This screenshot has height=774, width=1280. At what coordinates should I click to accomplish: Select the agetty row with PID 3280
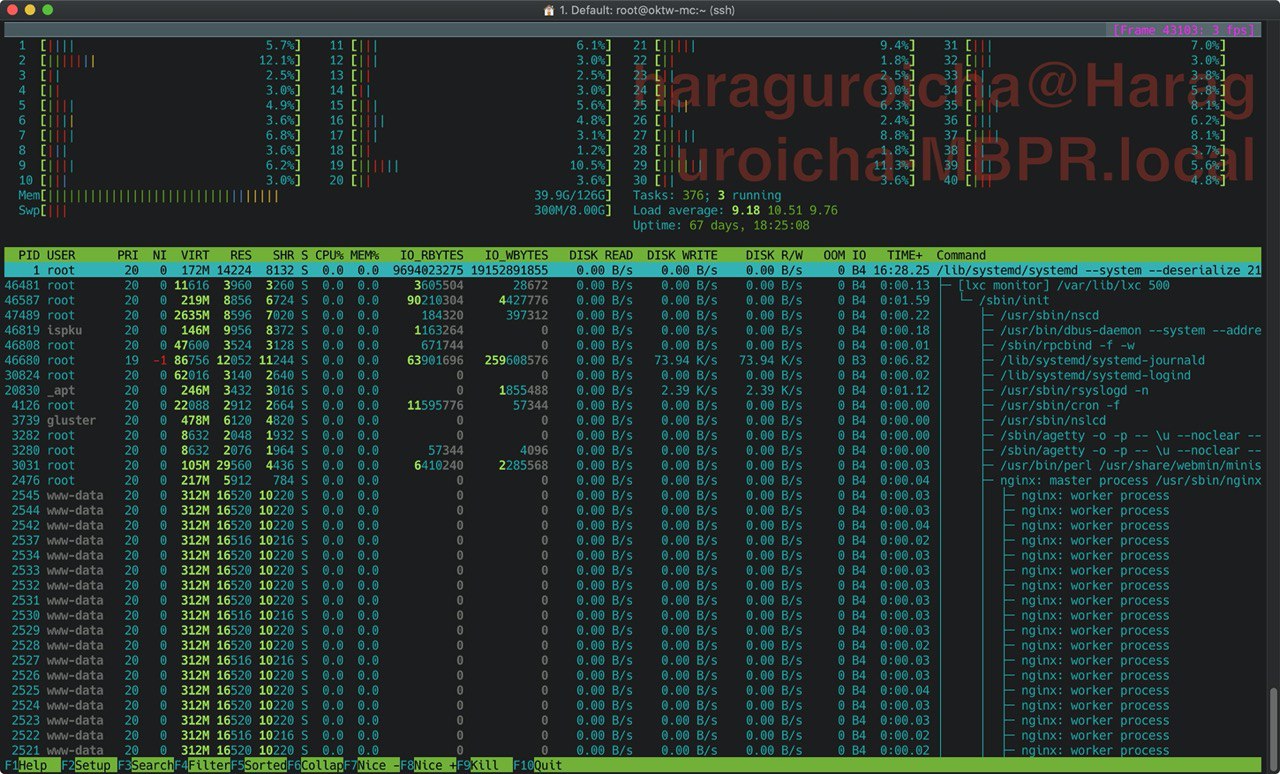click(634, 450)
